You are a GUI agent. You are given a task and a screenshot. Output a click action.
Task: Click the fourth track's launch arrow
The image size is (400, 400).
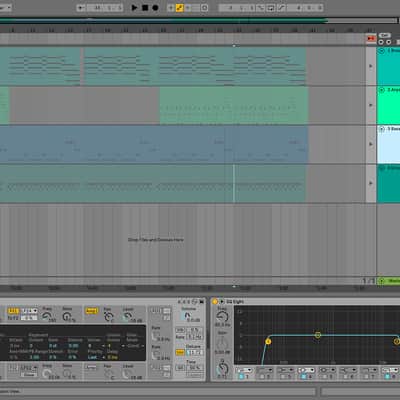click(x=371, y=183)
